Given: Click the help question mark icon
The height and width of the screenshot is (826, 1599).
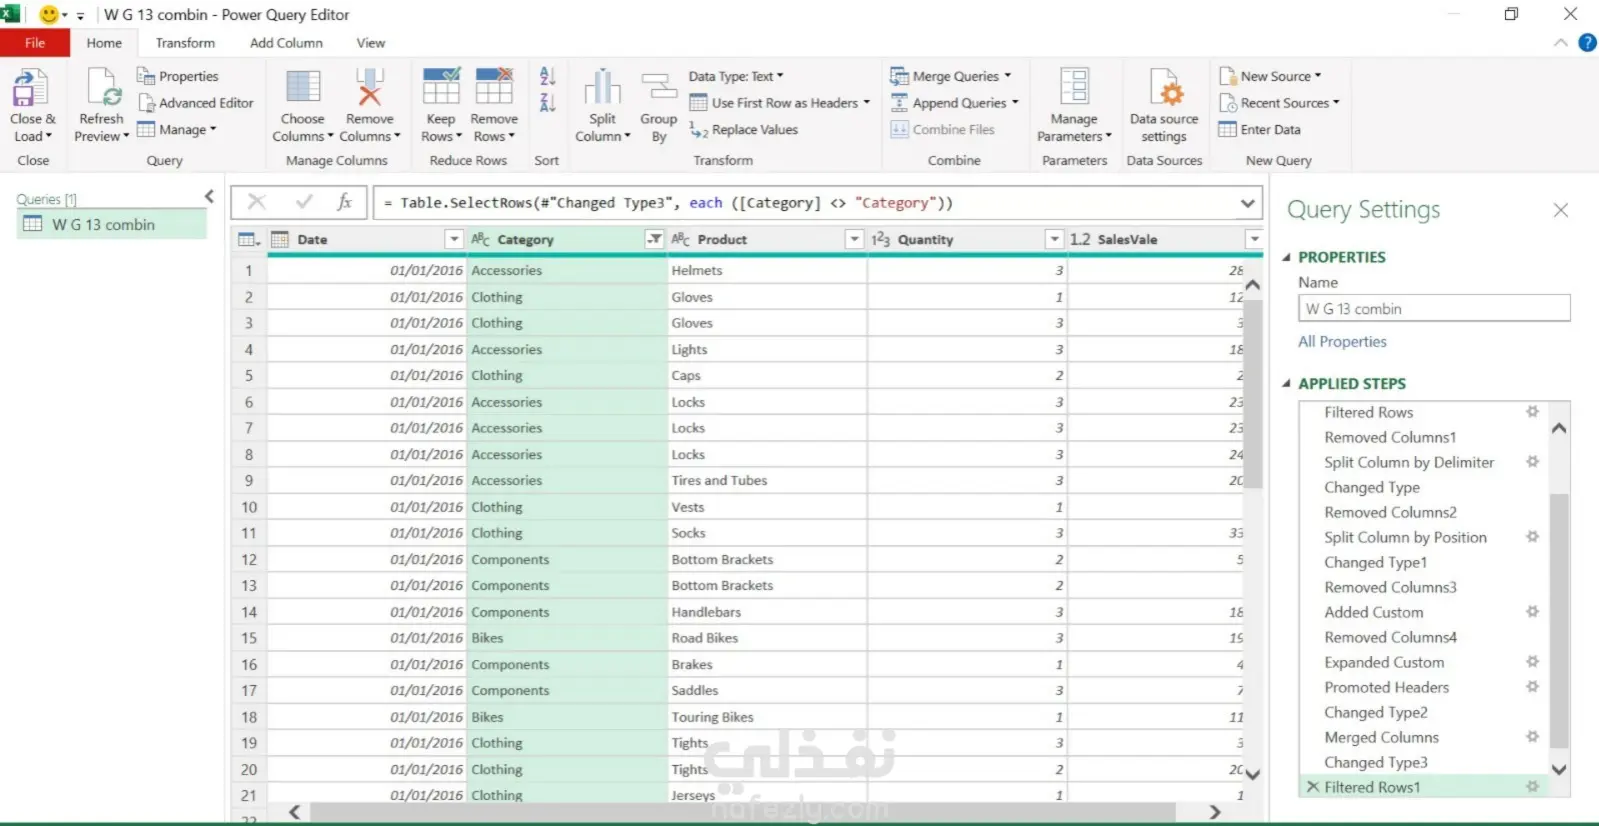Looking at the screenshot, I should click(1586, 43).
